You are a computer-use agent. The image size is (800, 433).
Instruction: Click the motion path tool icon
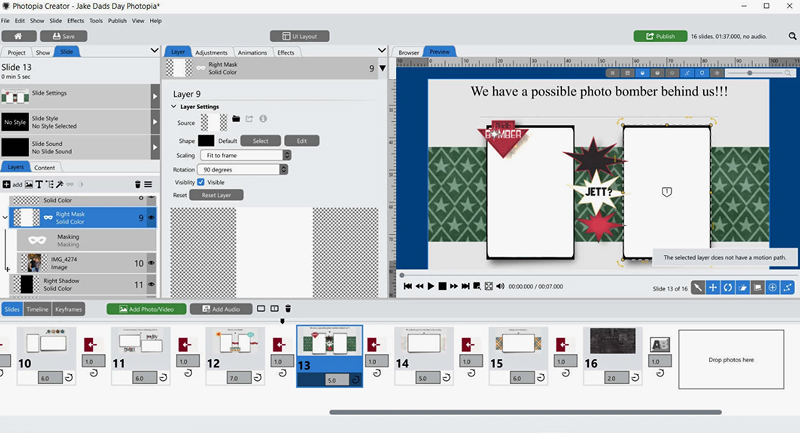(787, 288)
